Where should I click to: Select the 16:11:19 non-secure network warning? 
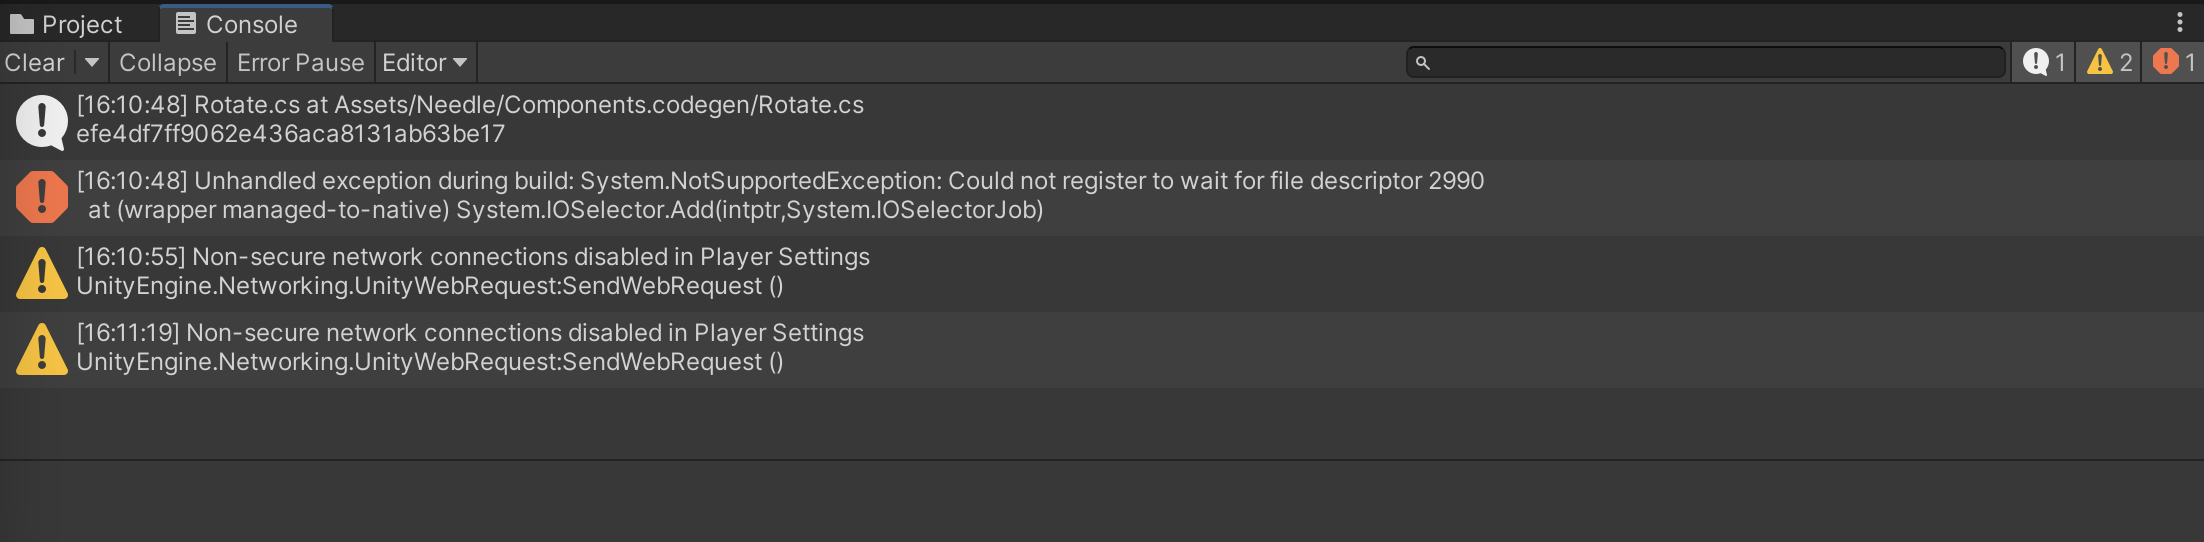(x=470, y=348)
